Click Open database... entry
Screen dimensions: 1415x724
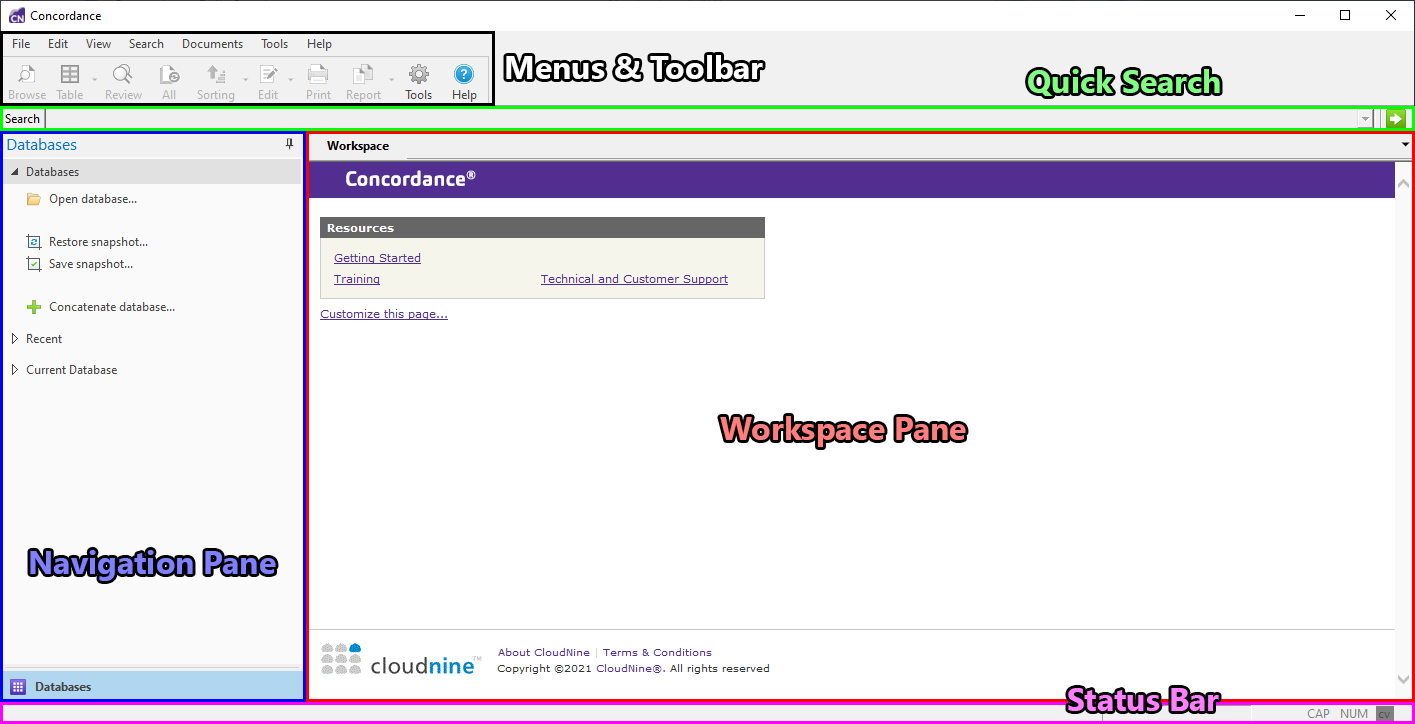pyautogui.click(x=93, y=199)
